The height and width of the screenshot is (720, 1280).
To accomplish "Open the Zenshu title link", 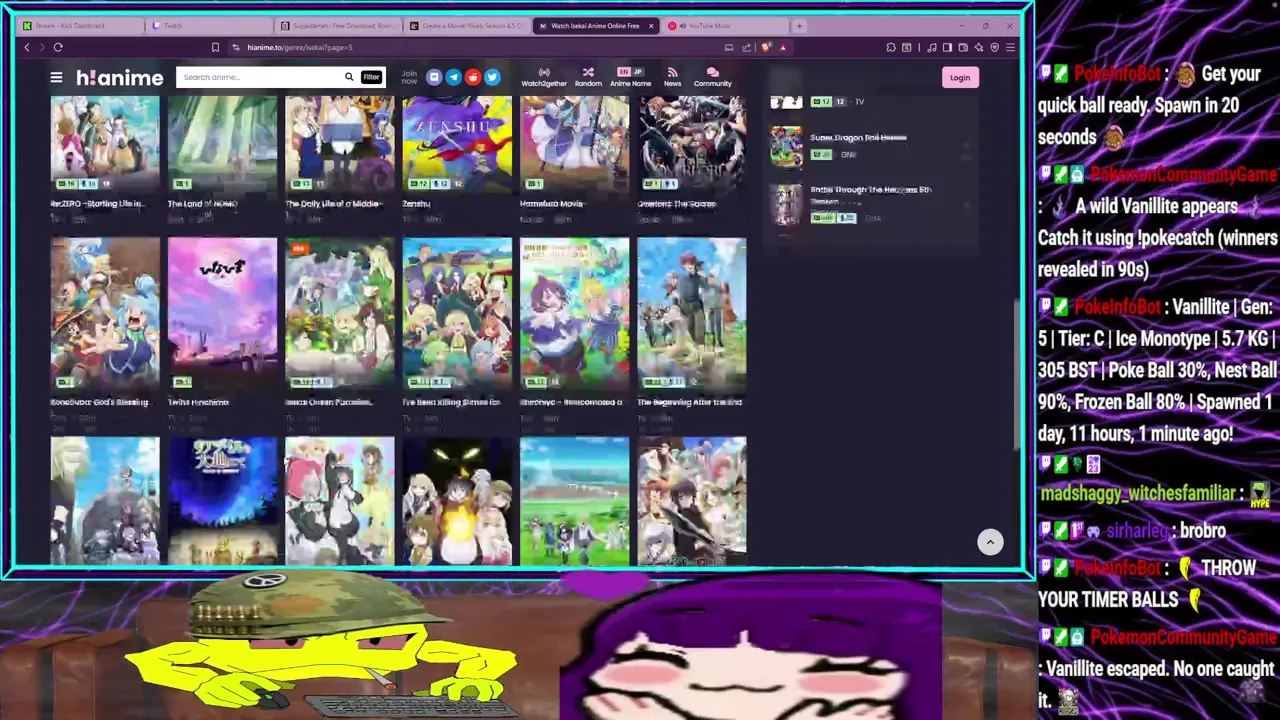I will pos(416,204).
